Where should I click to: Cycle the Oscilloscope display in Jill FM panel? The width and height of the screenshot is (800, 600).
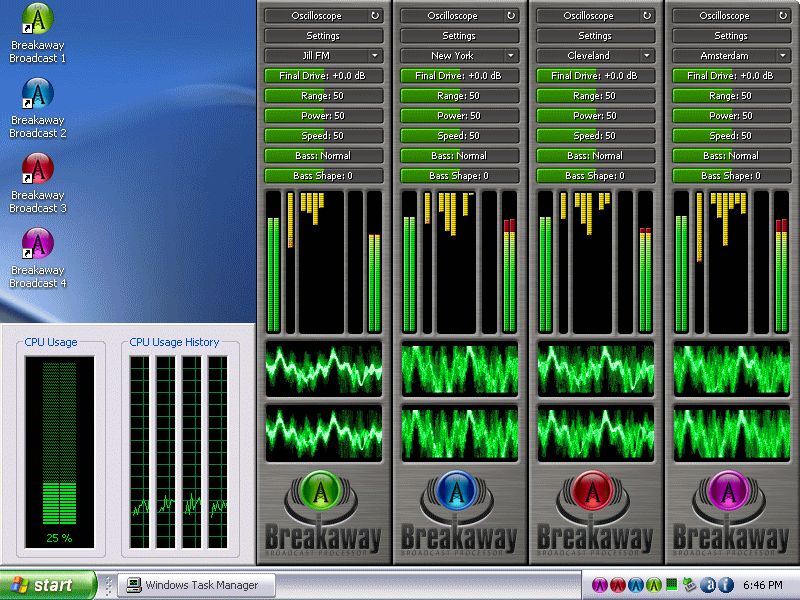click(x=374, y=16)
